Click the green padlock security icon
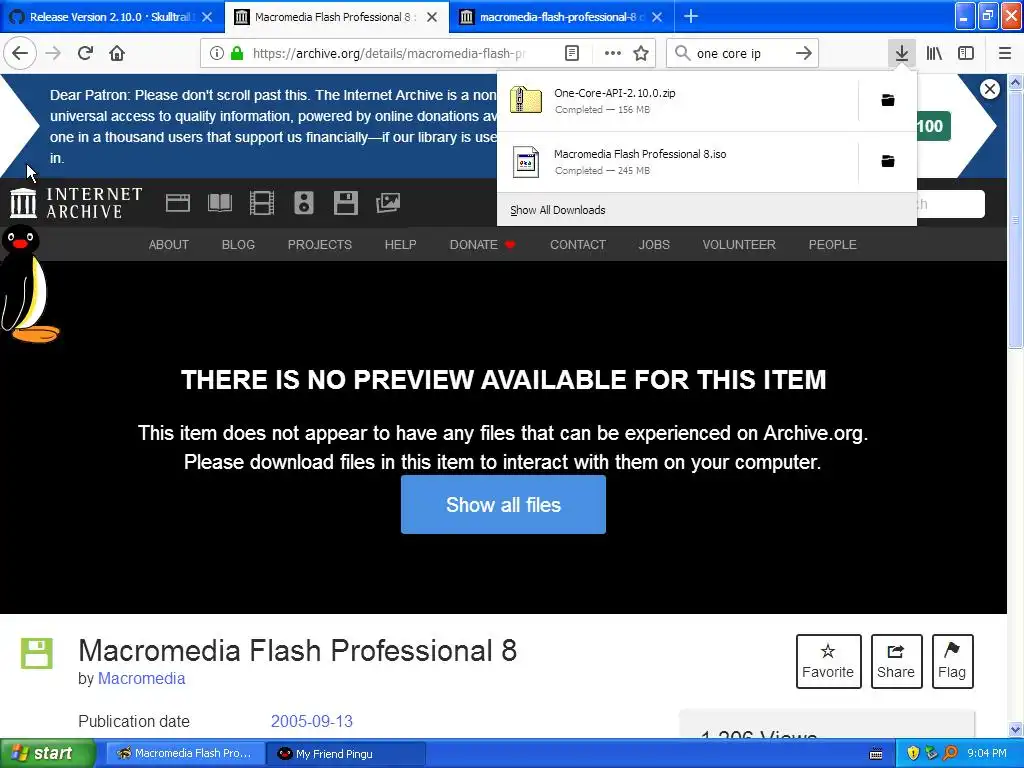 coord(237,54)
